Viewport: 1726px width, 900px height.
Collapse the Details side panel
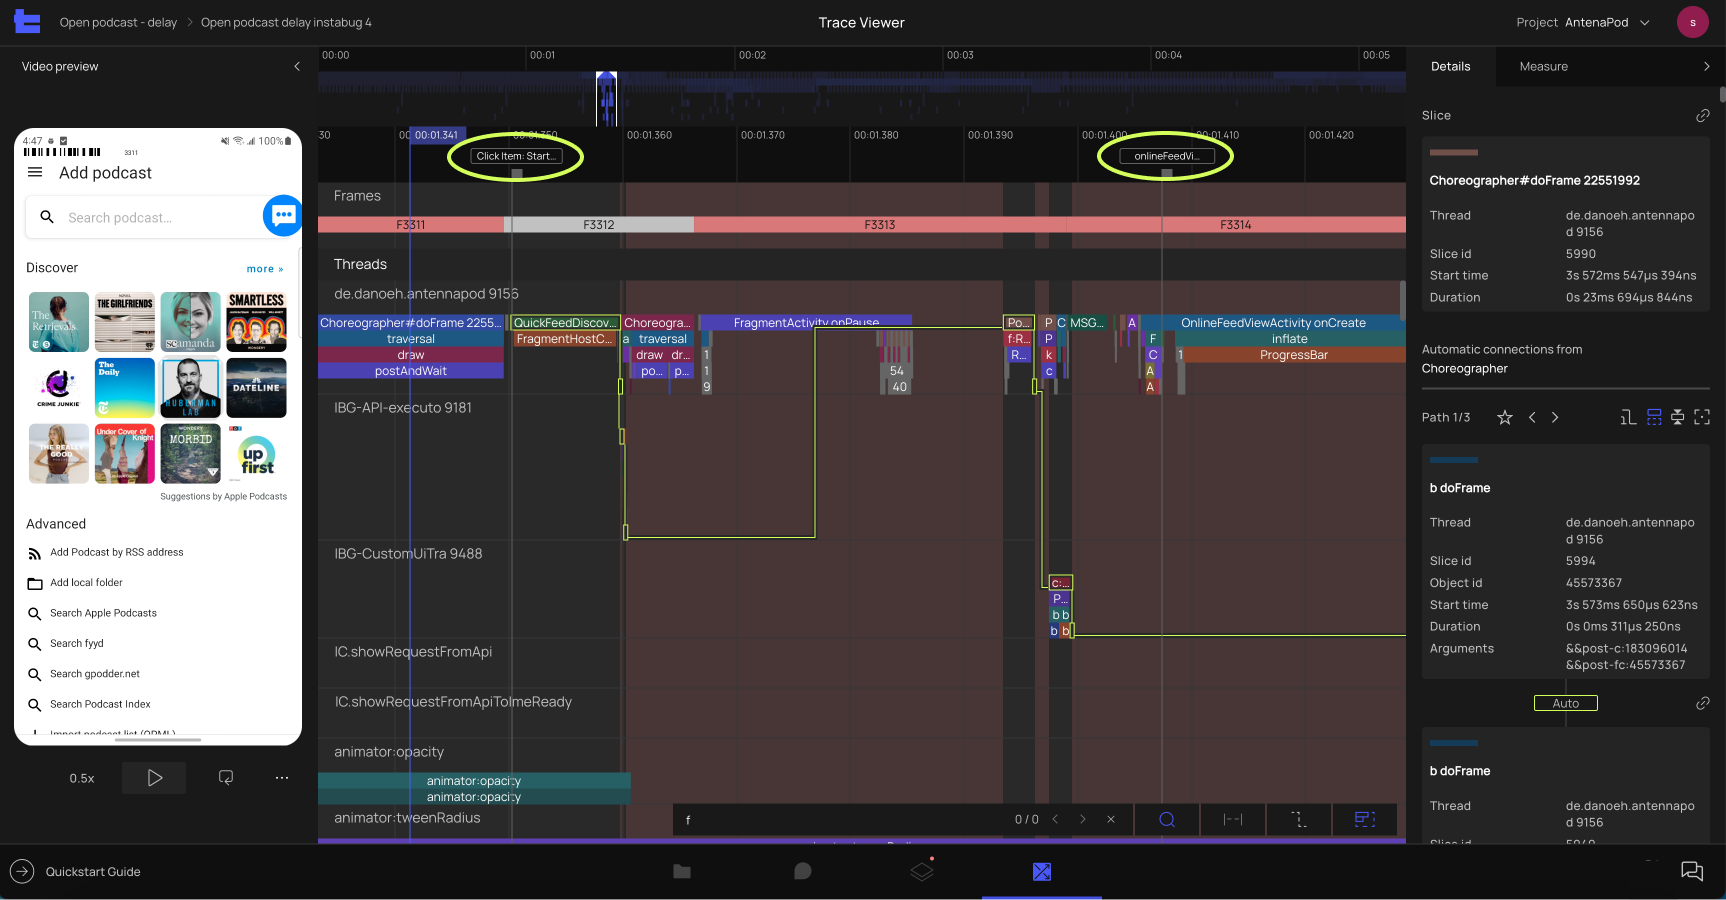pos(1706,66)
